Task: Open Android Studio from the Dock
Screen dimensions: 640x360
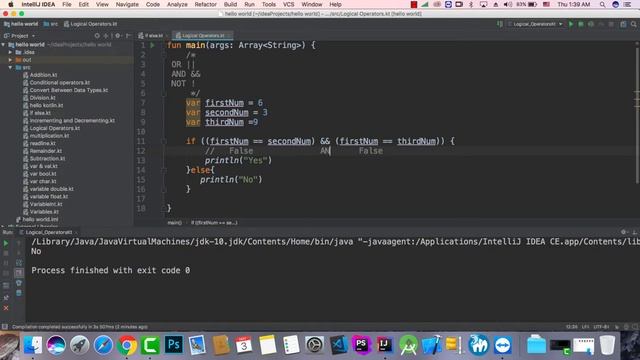Action: tap(408, 345)
